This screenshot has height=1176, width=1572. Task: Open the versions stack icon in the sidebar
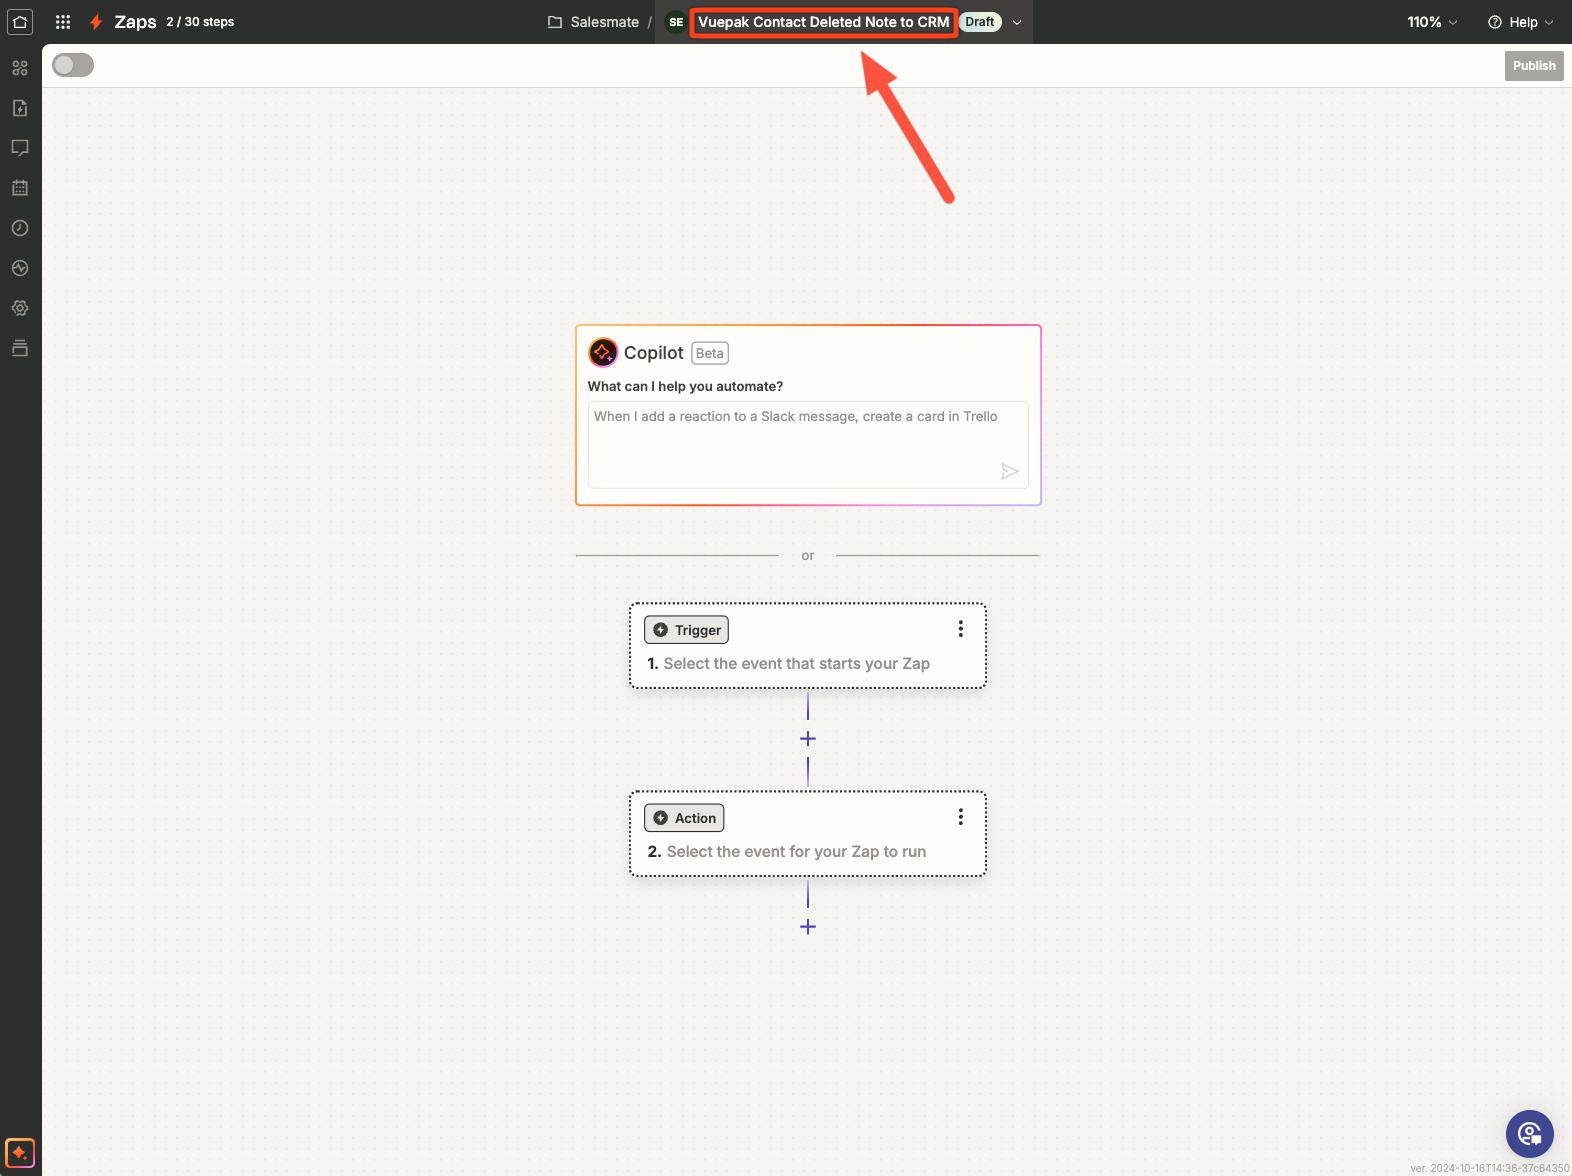point(20,348)
